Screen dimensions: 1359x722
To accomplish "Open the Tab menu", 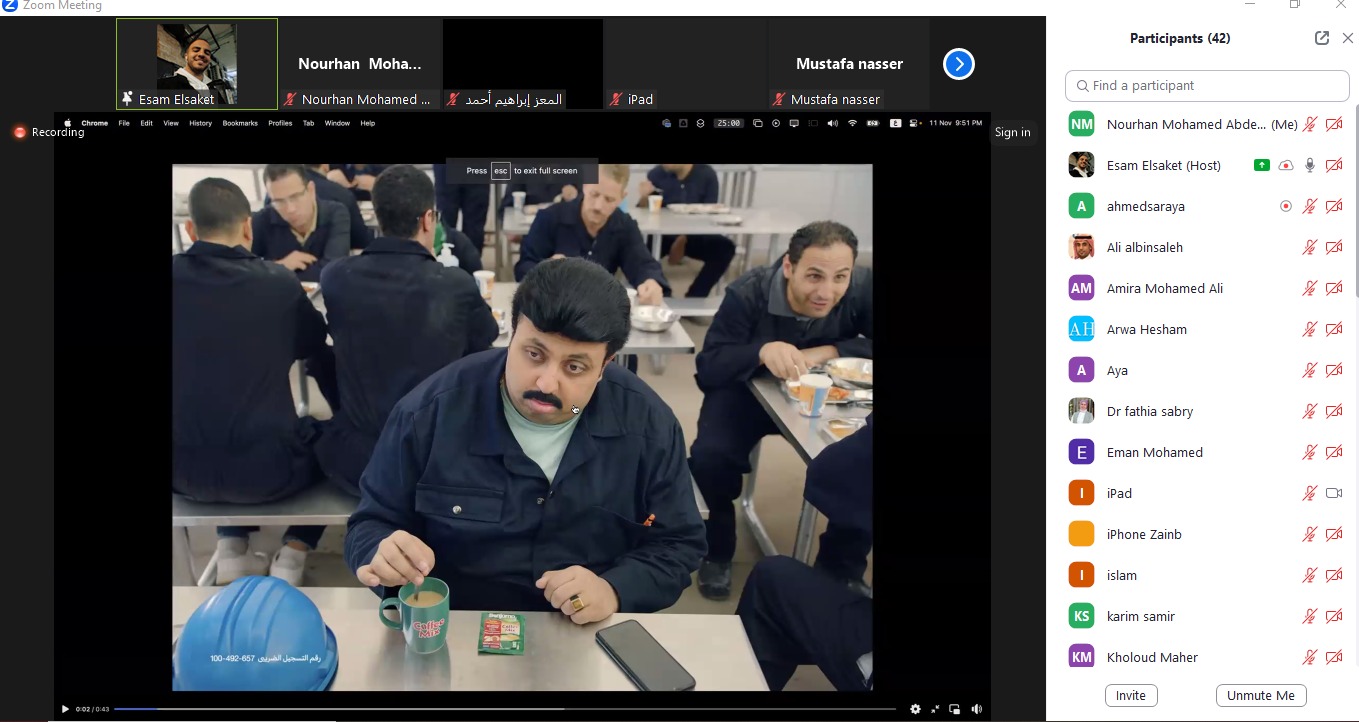I will click(x=308, y=123).
